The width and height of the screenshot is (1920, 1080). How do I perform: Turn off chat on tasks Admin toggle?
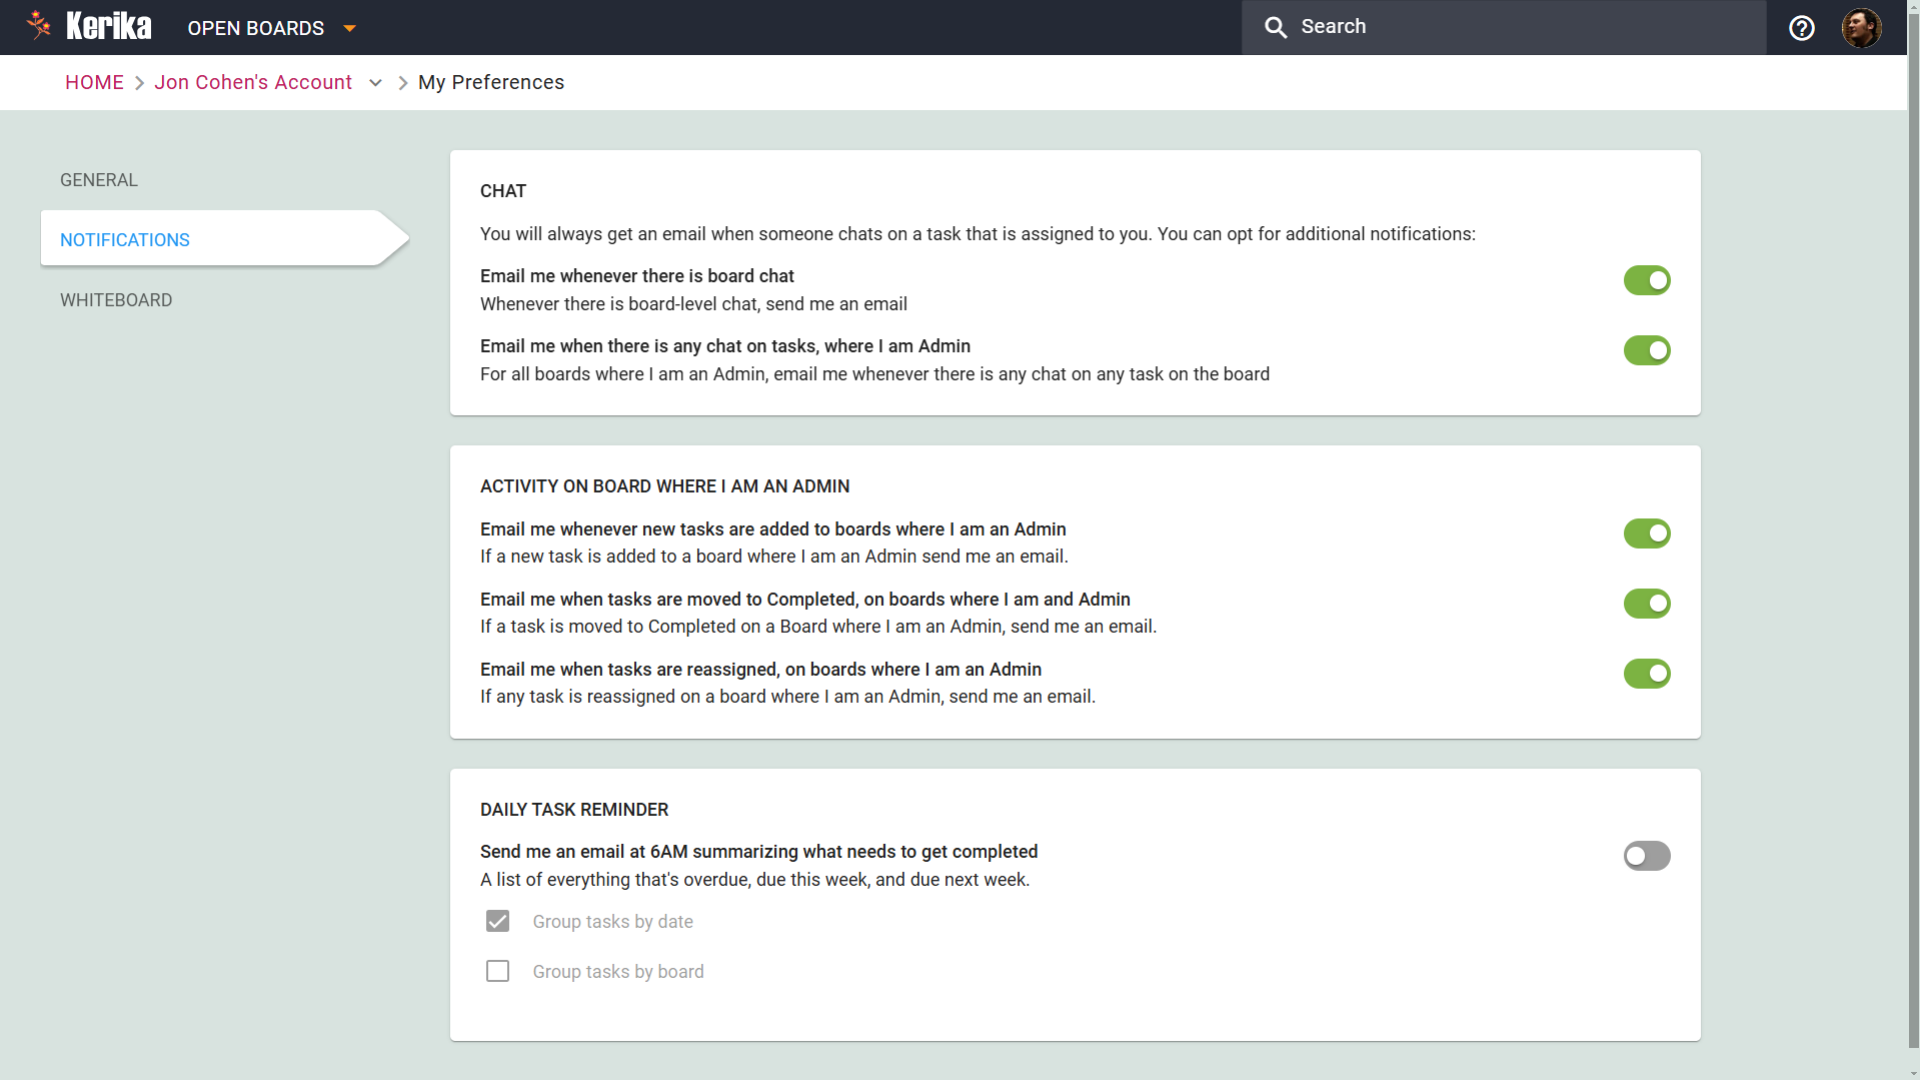click(x=1646, y=351)
